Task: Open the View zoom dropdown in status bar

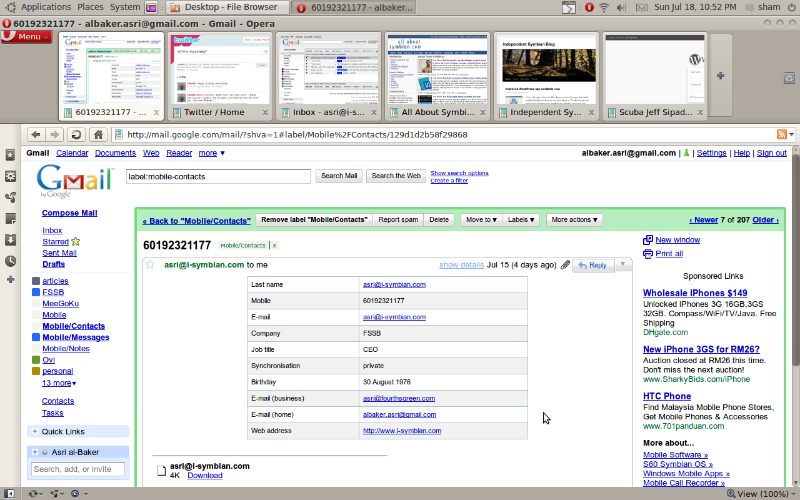Action: [x=760, y=494]
